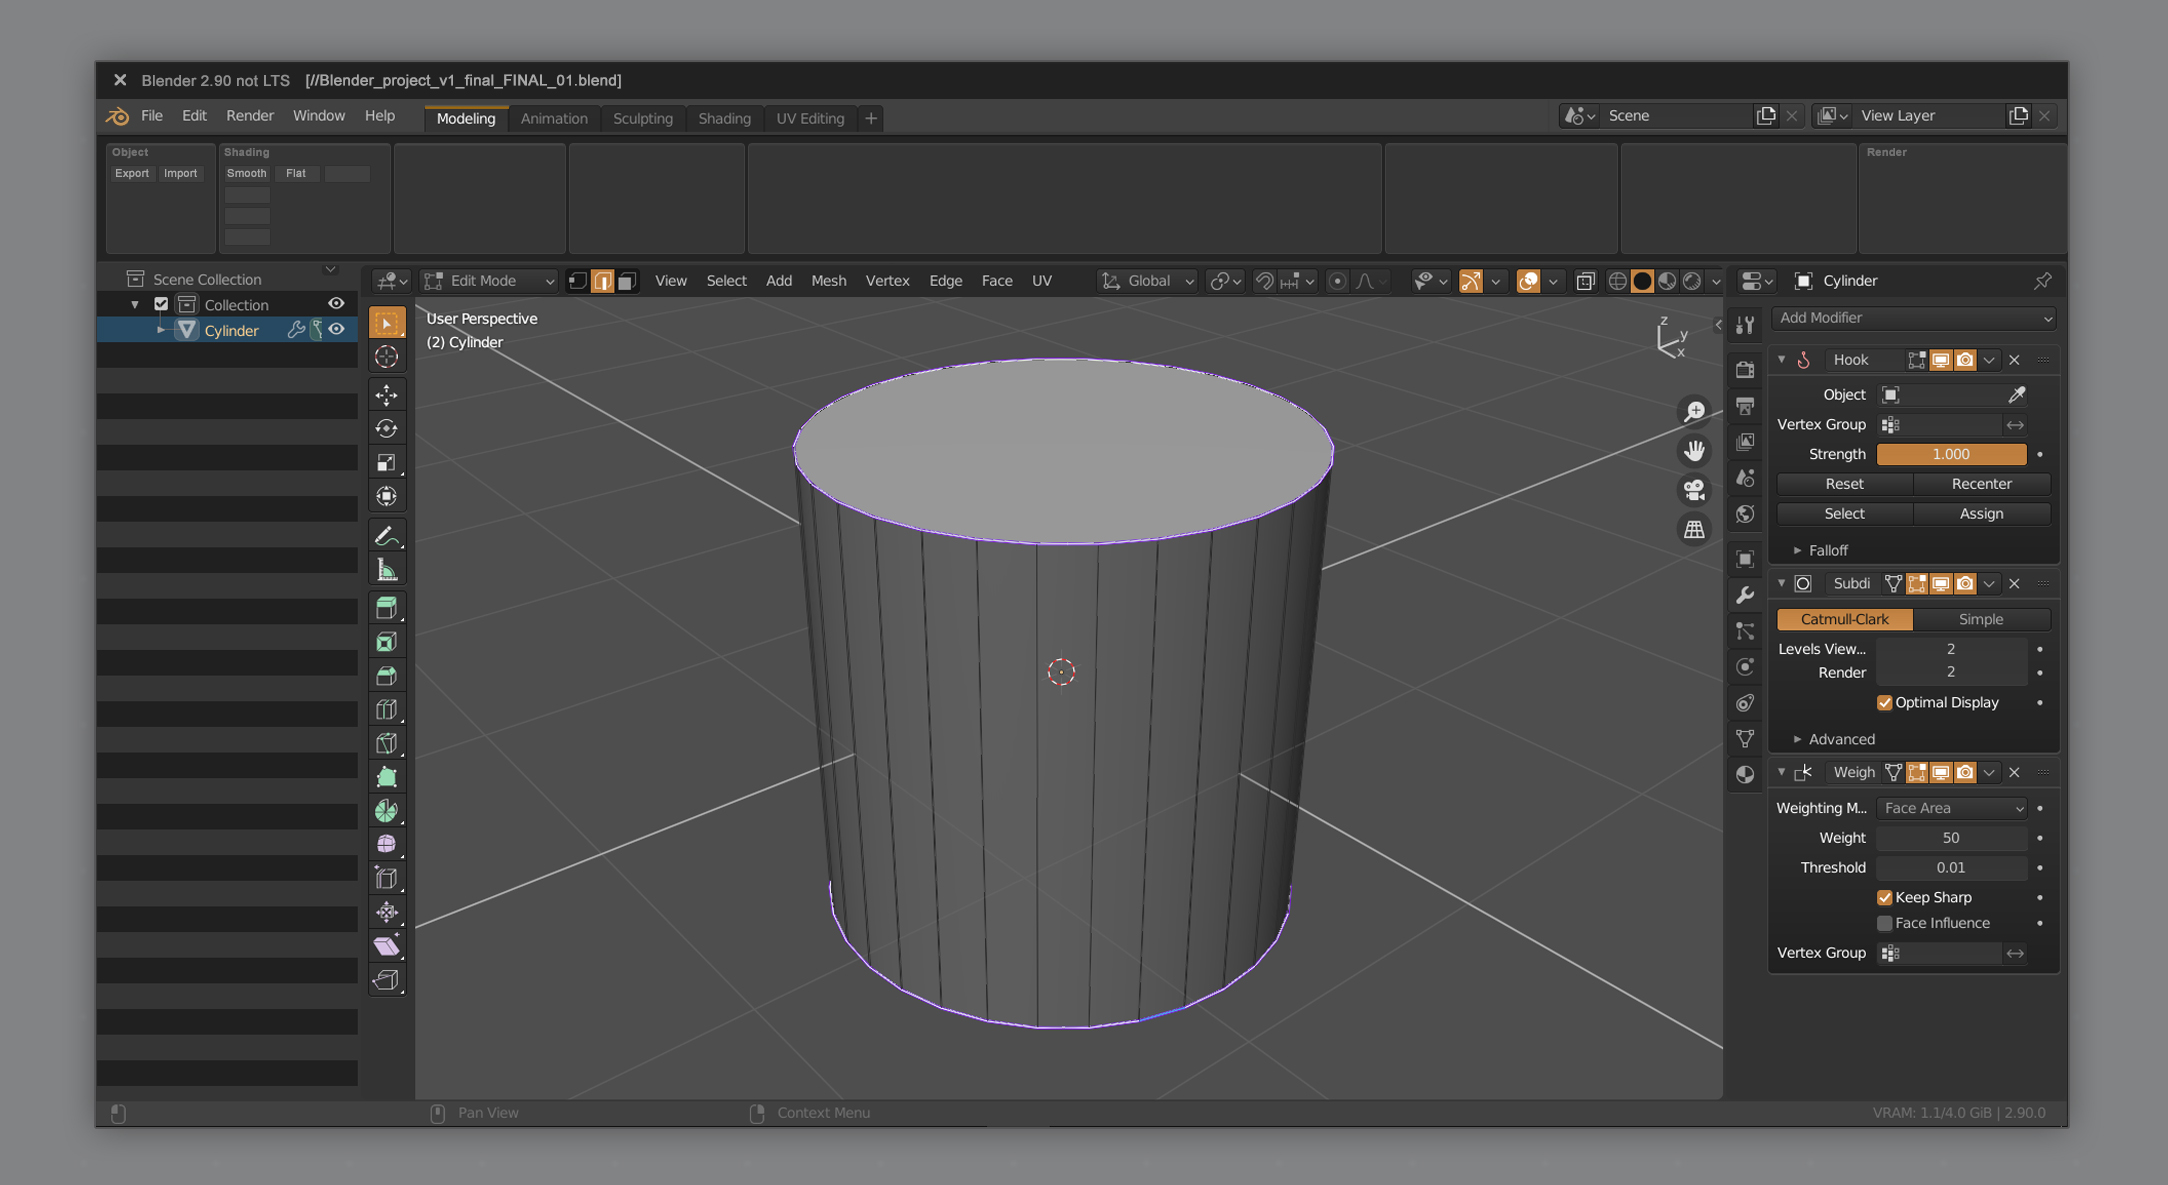Select the Extrude Region tool

pos(386,608)
